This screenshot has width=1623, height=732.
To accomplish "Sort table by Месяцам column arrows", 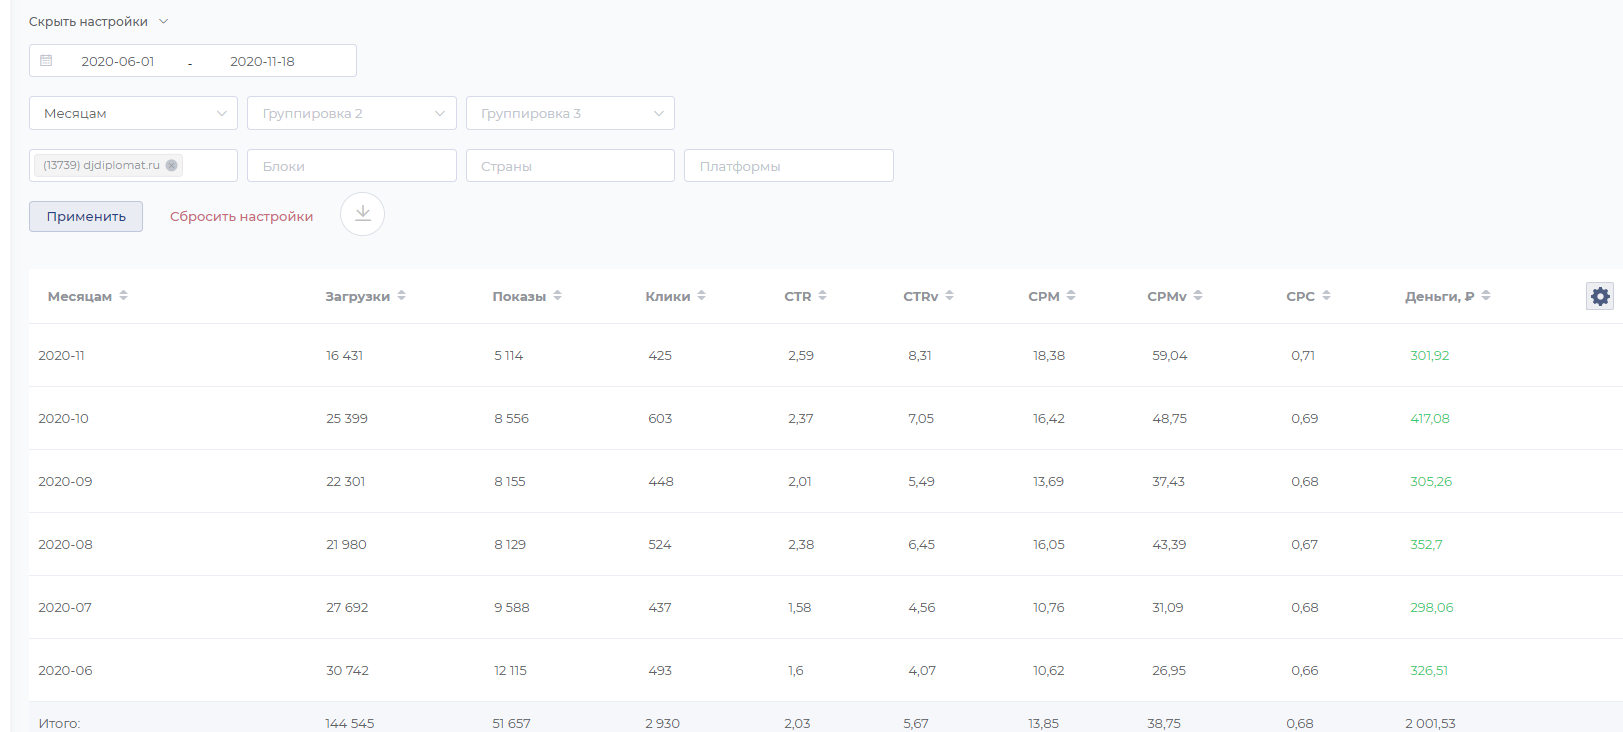I will click(x=124, y=296).
